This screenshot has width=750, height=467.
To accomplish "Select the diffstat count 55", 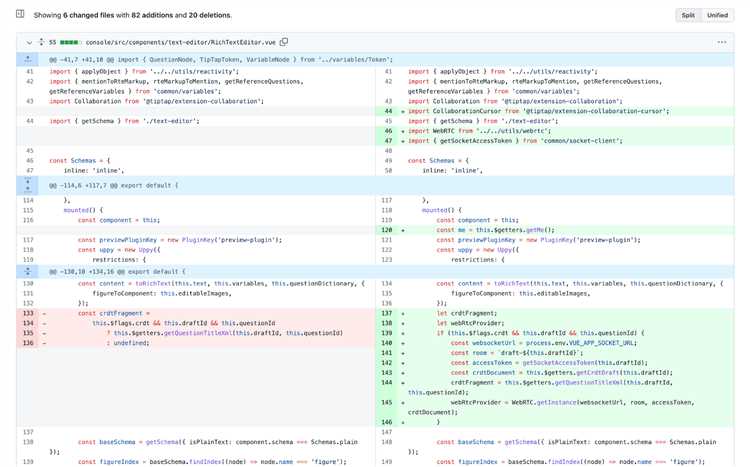I will click(x=53, y=43).
